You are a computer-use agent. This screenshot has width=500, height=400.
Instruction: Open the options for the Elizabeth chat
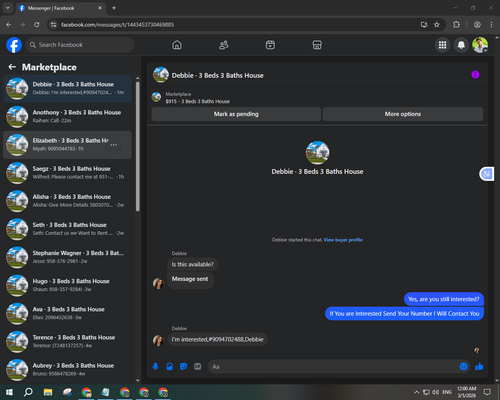click(114, 145)
